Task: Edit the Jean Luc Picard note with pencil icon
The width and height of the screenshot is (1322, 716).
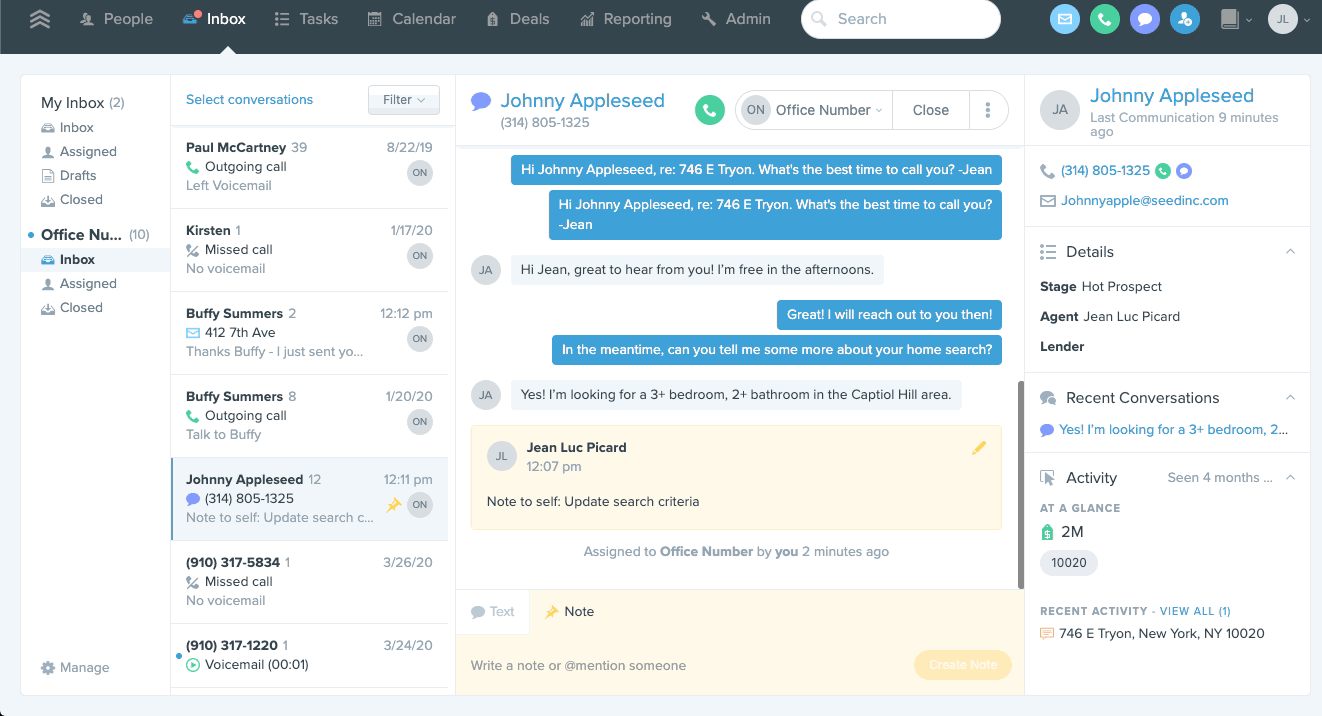Action: tap(979, 448)
